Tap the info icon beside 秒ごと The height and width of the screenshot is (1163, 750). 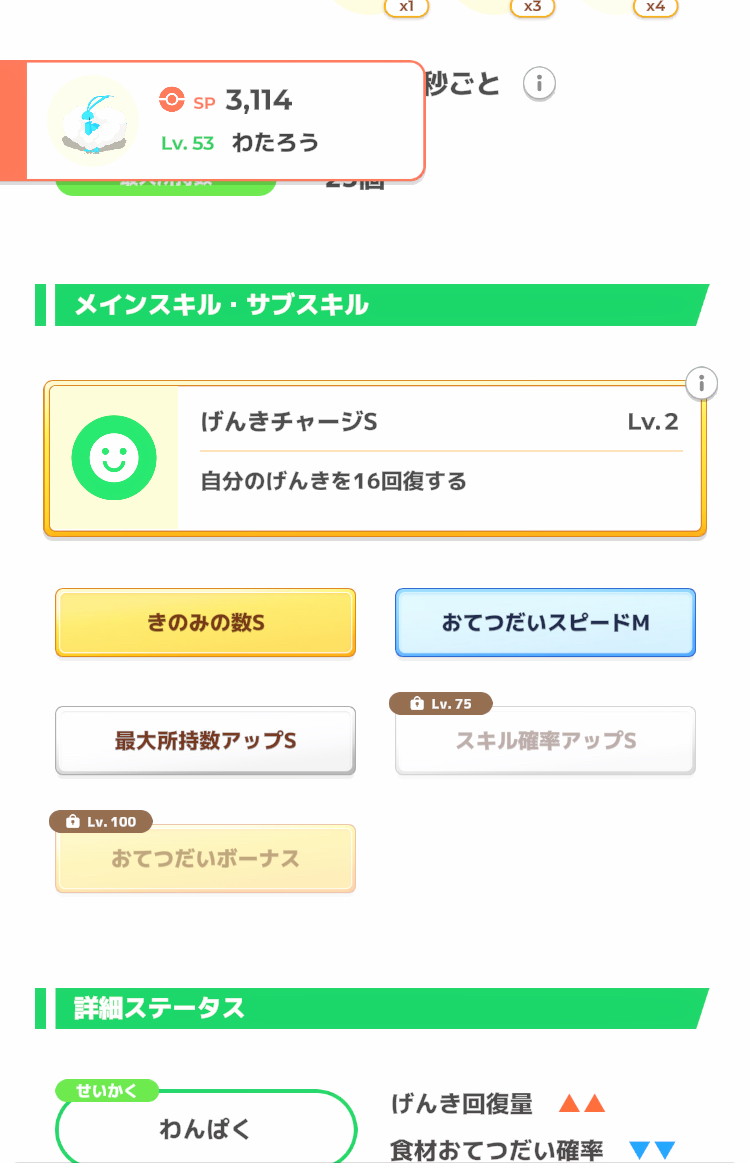pyautogui.click(x=539, y=84)
